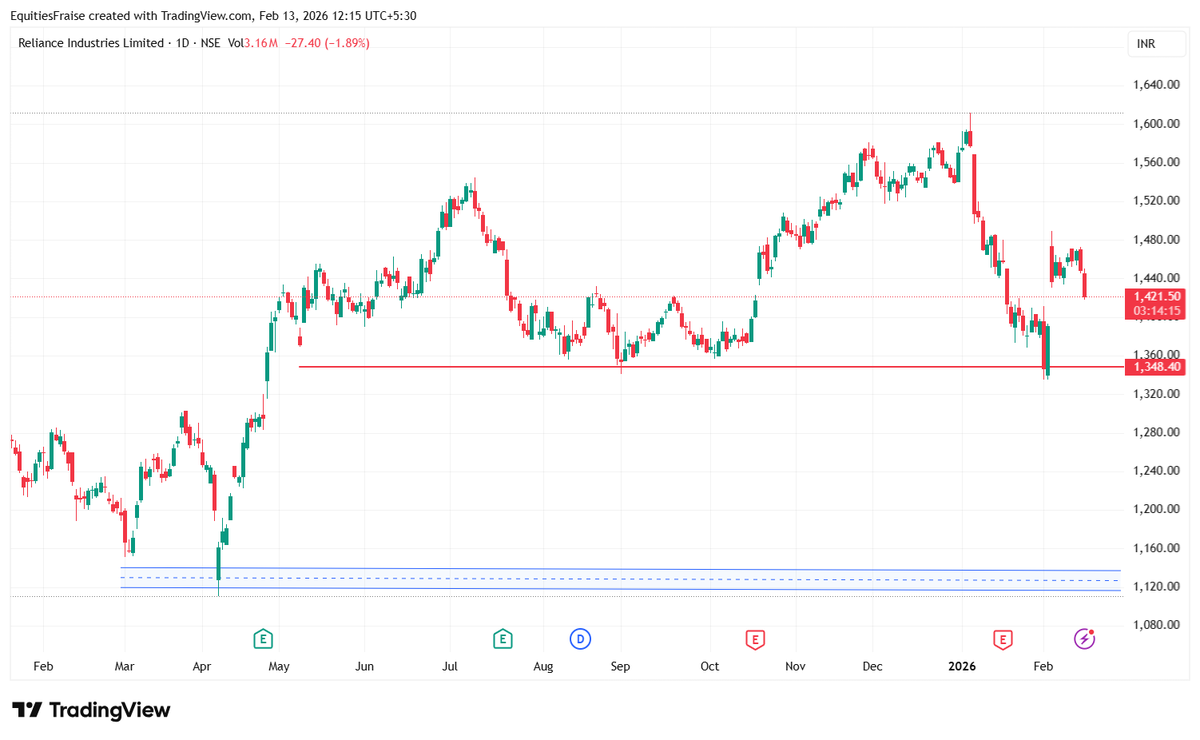The image size is (1200, 740).
Task: Click the 1,560.00 price axis label
Action: tap(1156, 162)
